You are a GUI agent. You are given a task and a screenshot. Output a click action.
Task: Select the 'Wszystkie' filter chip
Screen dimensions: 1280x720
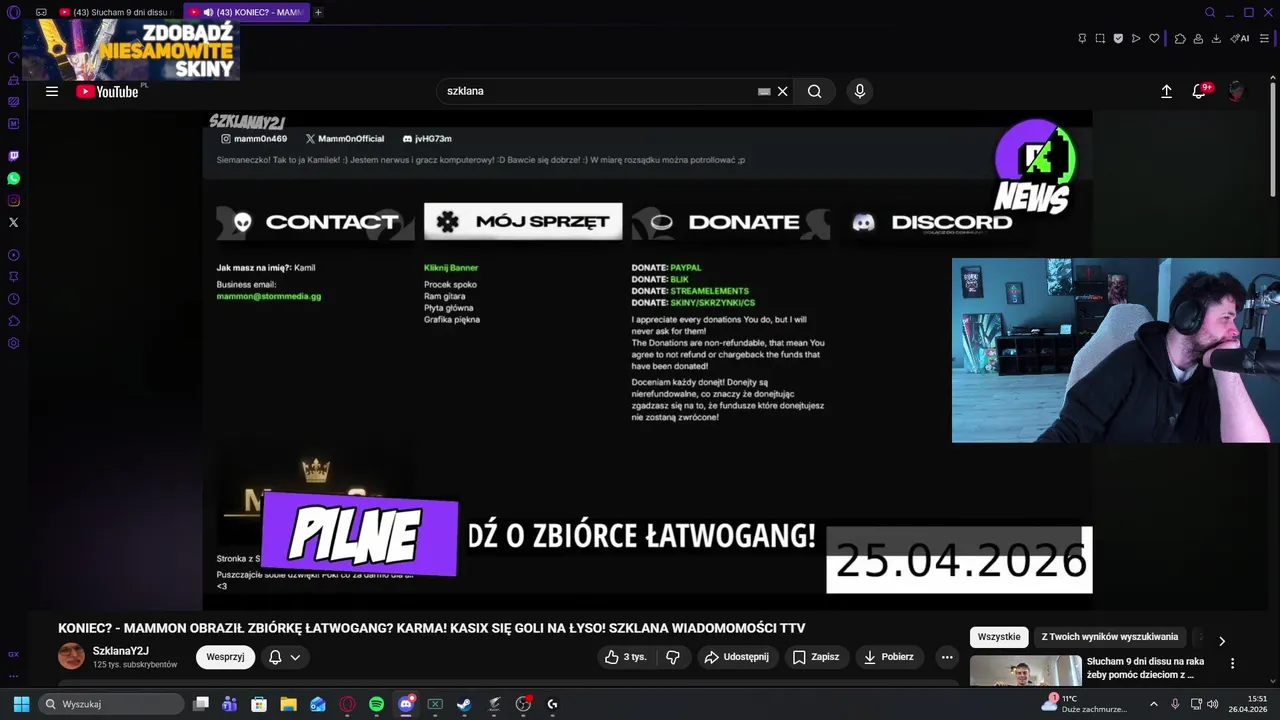[999, 637]
